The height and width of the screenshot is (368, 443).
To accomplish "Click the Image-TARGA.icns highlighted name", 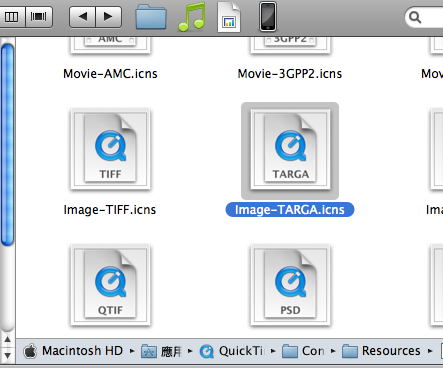I will [x=290, y=210].
